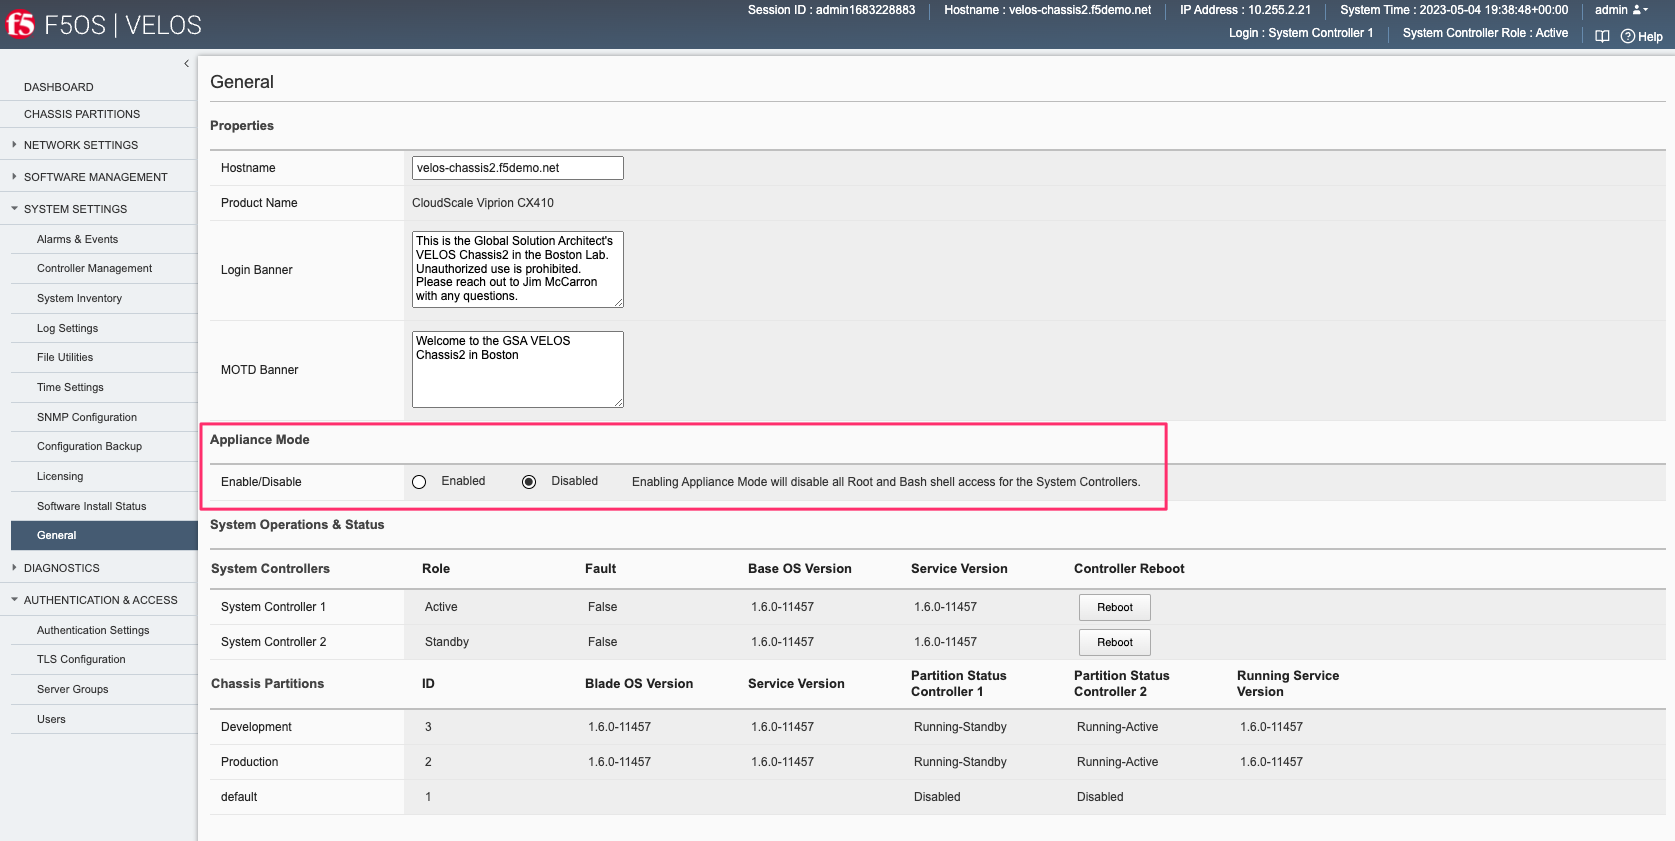Viewport: 1675px width, 841px height.
Task: Click the Active role cell
Action: pos(441,607)
